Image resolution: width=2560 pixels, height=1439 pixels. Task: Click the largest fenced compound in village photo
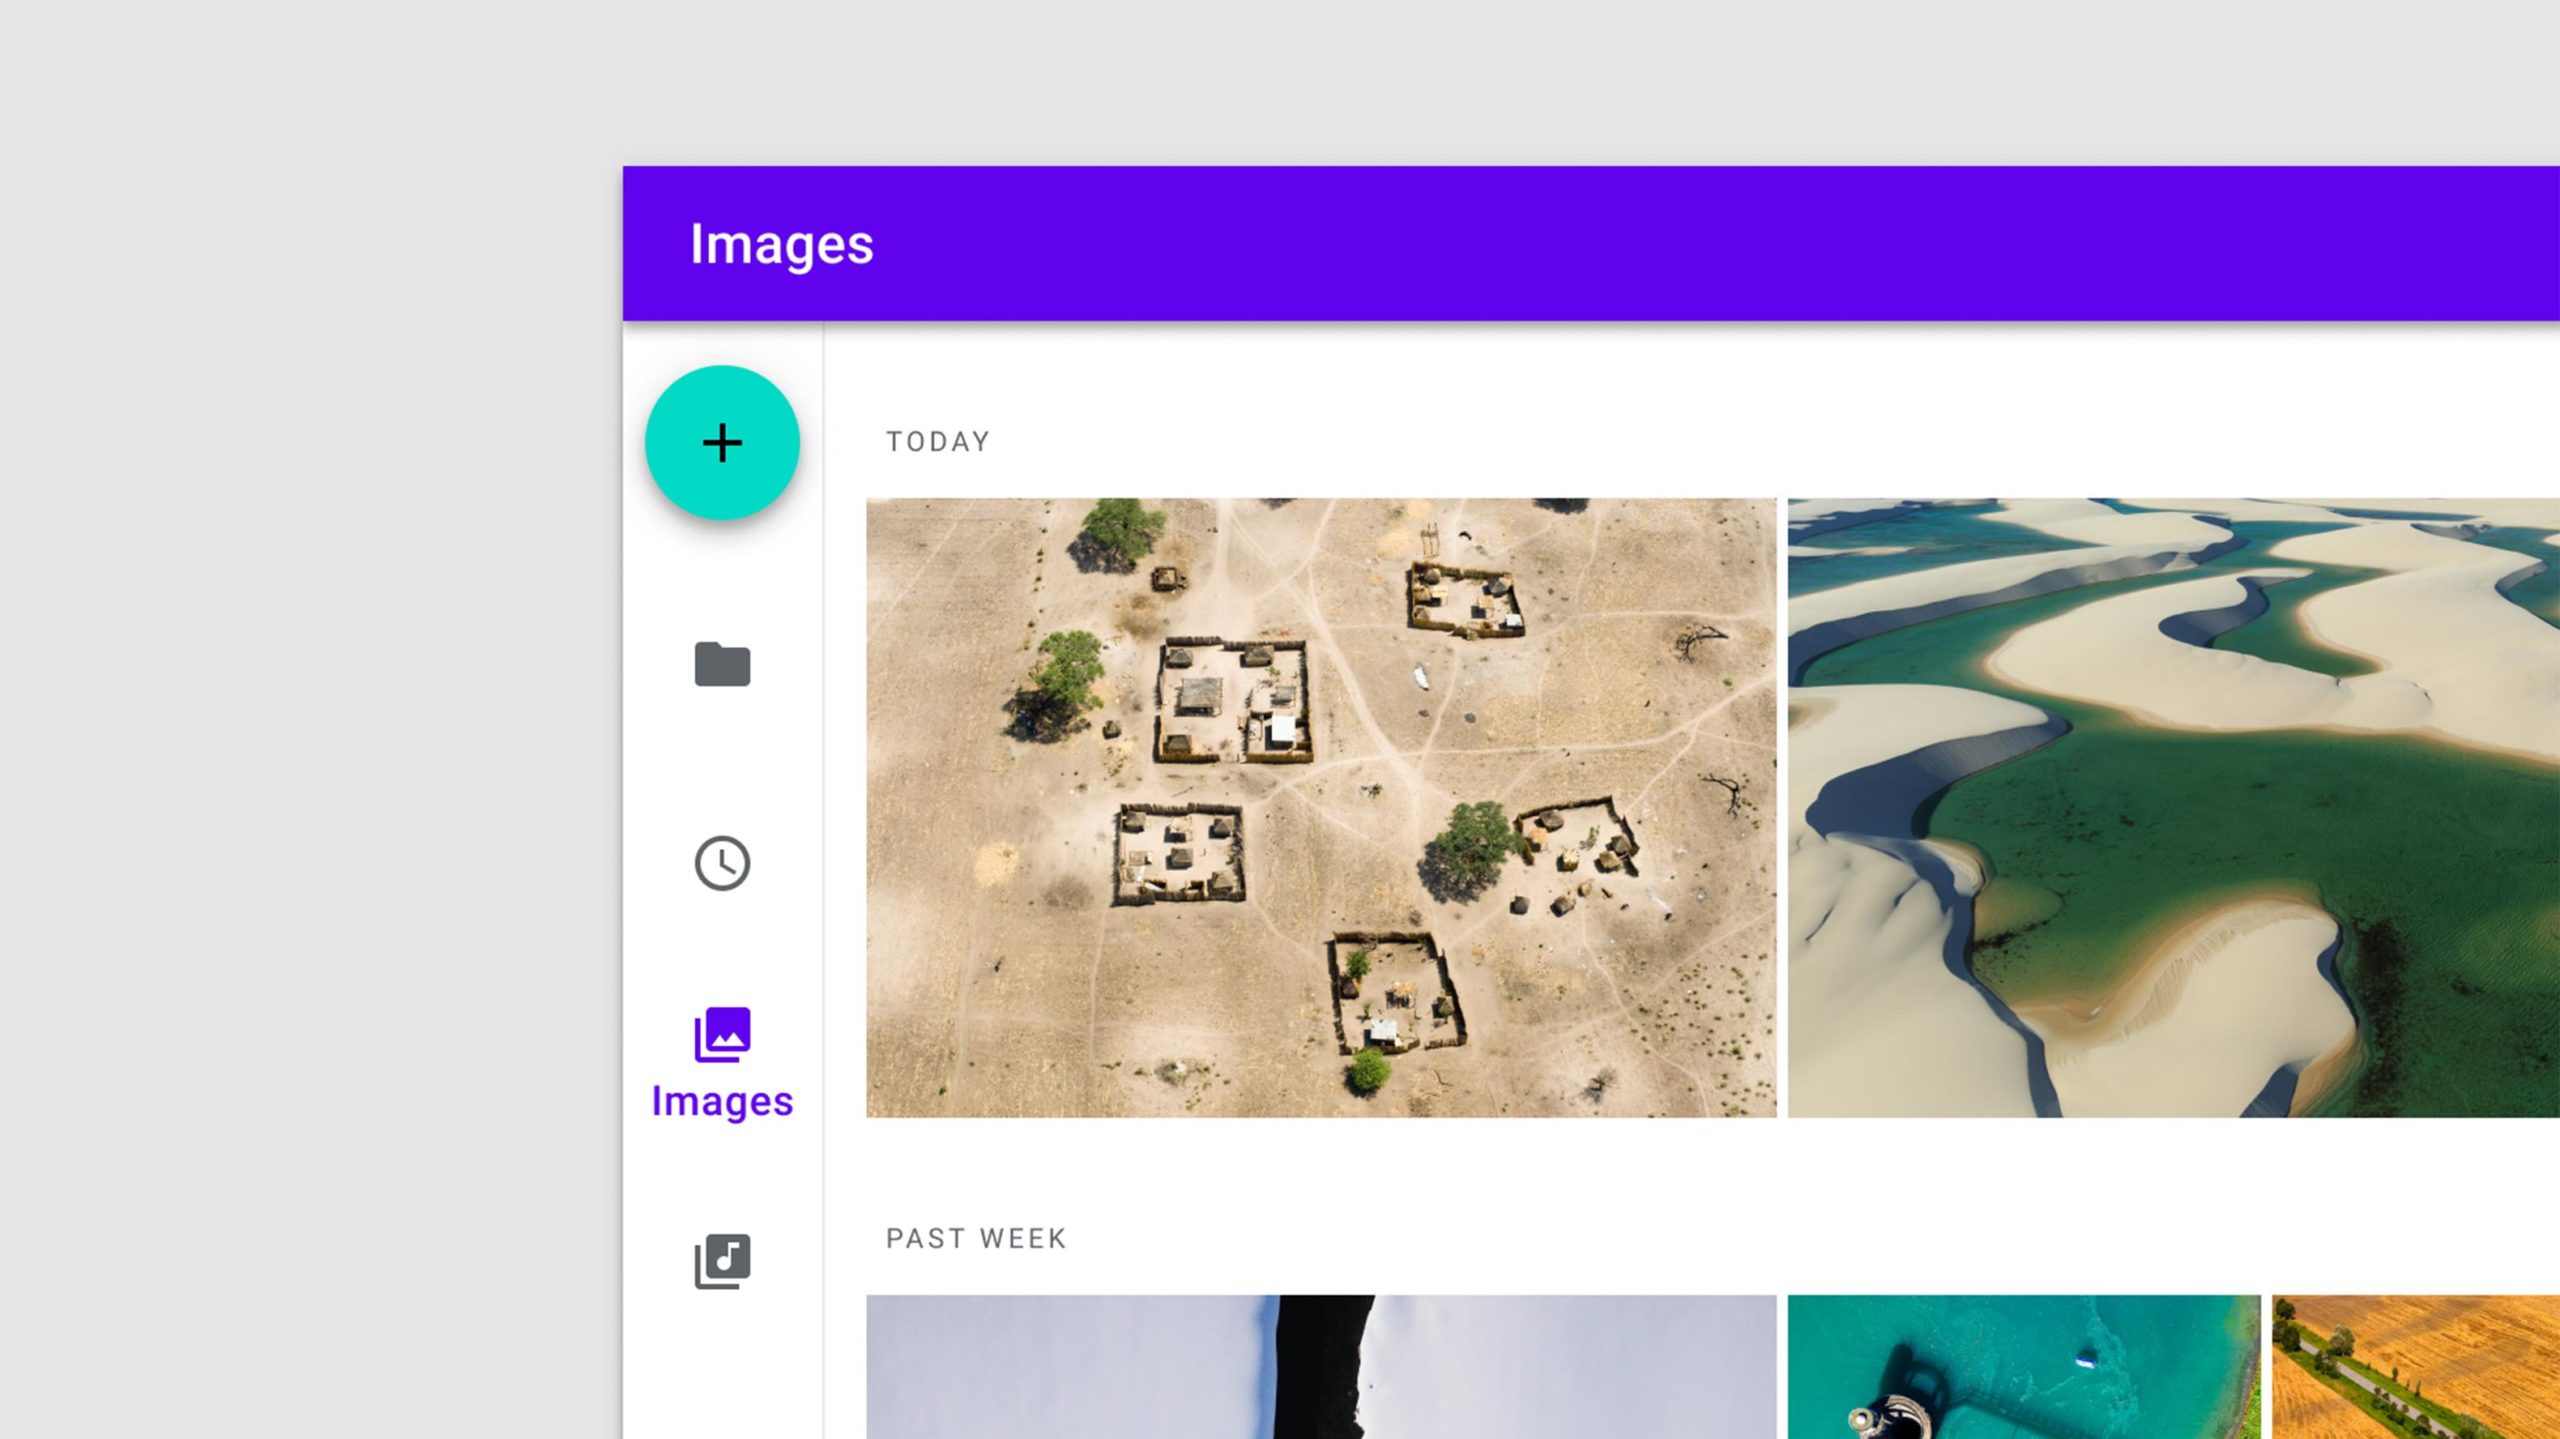pyautogui.click(x=1233, y=702)
